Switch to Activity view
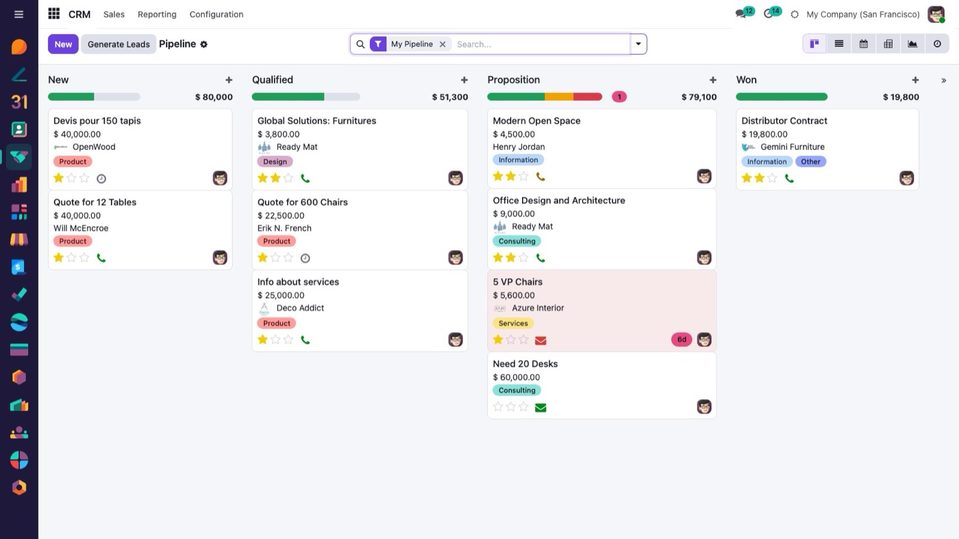 (937, 44)
